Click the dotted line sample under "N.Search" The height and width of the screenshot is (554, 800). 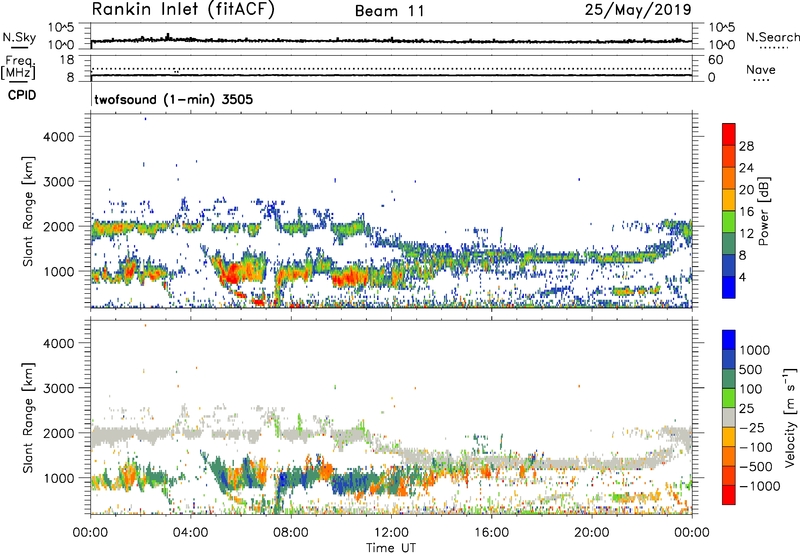tap(774, 48)
